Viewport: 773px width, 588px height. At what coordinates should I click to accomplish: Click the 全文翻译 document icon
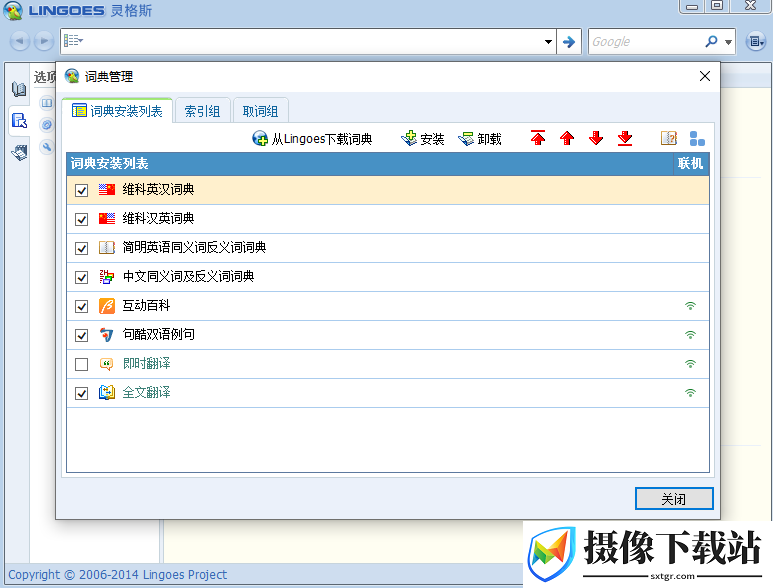pos(106,393)
